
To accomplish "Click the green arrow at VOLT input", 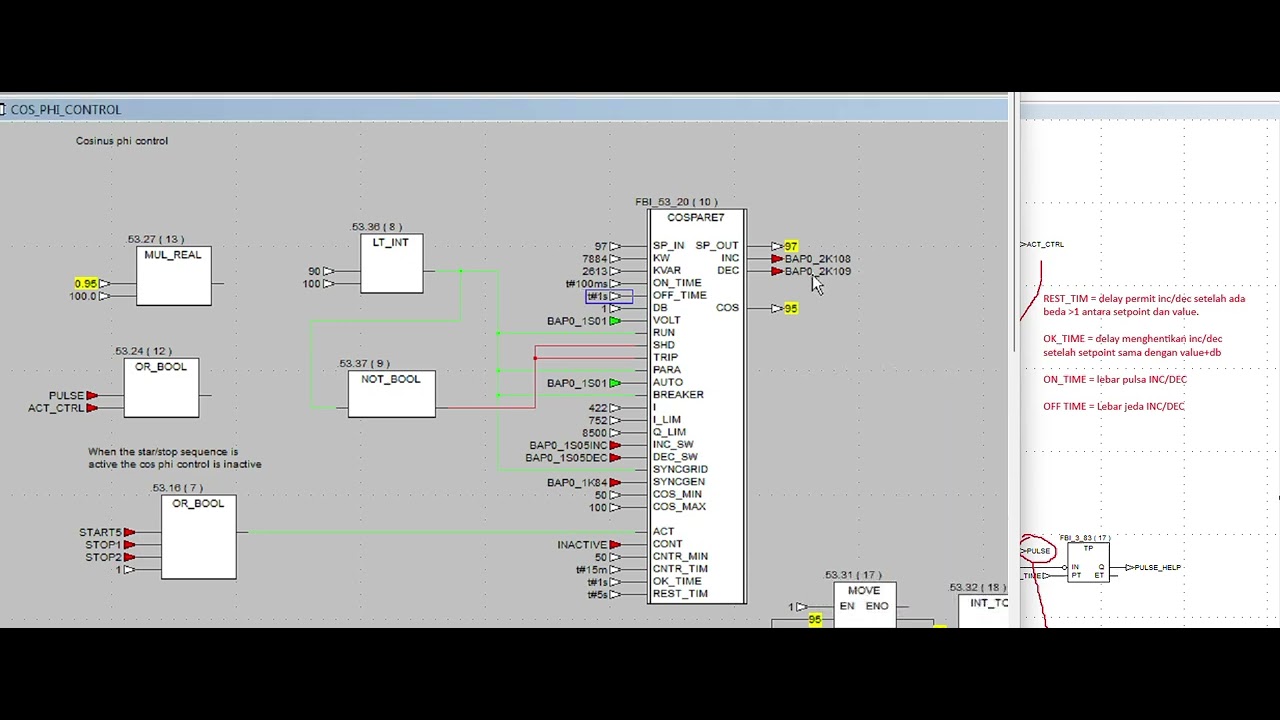I will click(x=615, y=321).
